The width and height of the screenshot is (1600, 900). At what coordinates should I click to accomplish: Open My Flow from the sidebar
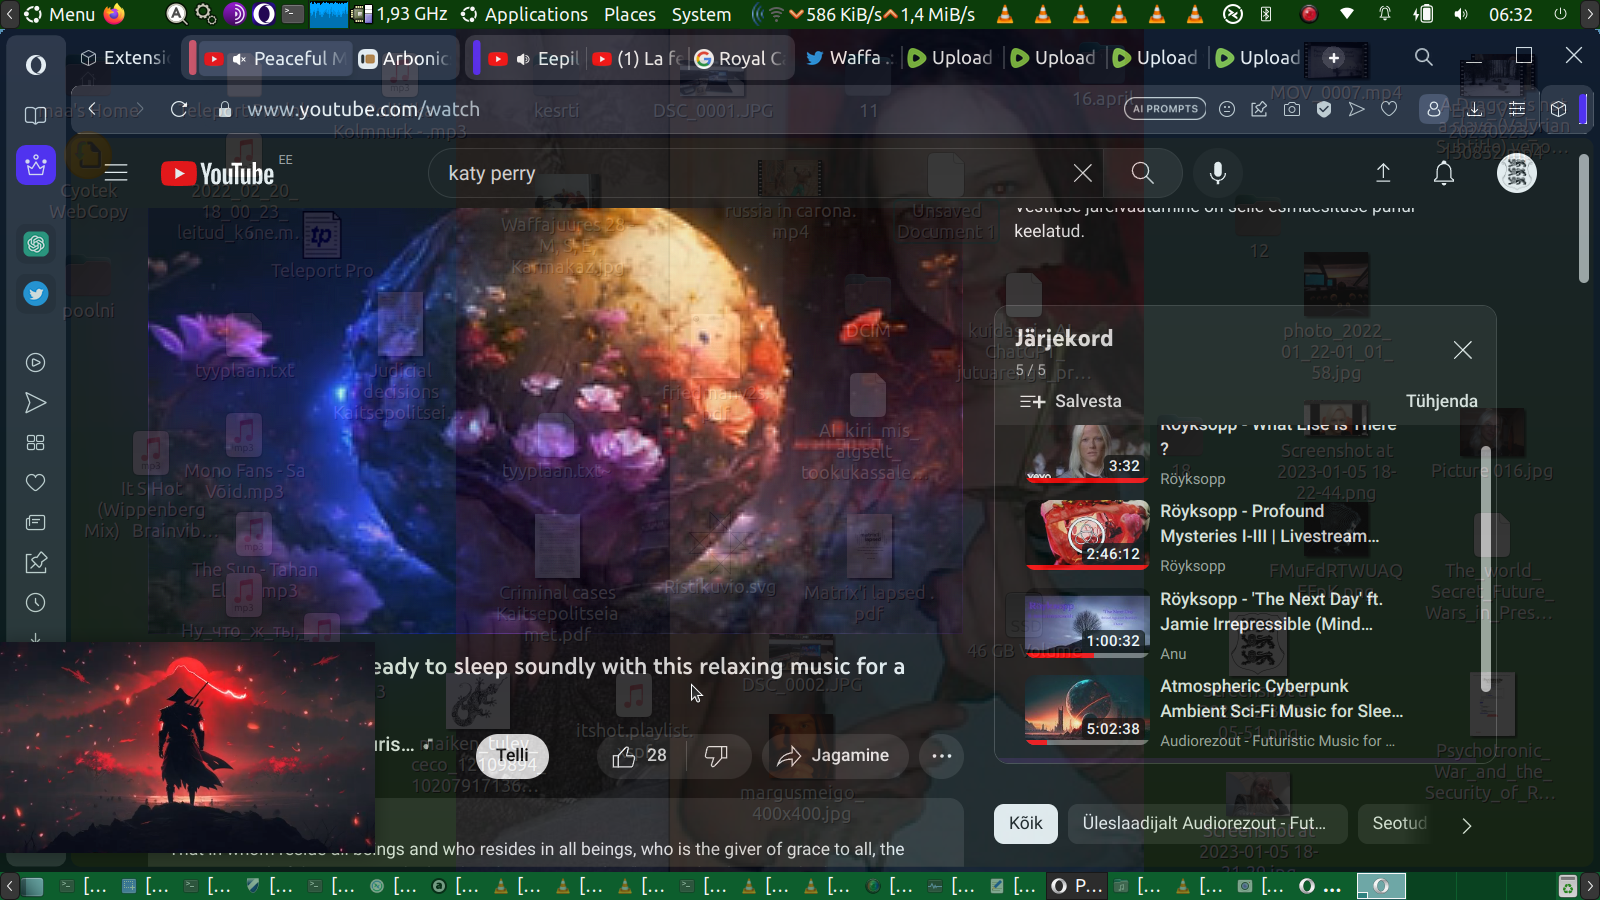[36, 403]
